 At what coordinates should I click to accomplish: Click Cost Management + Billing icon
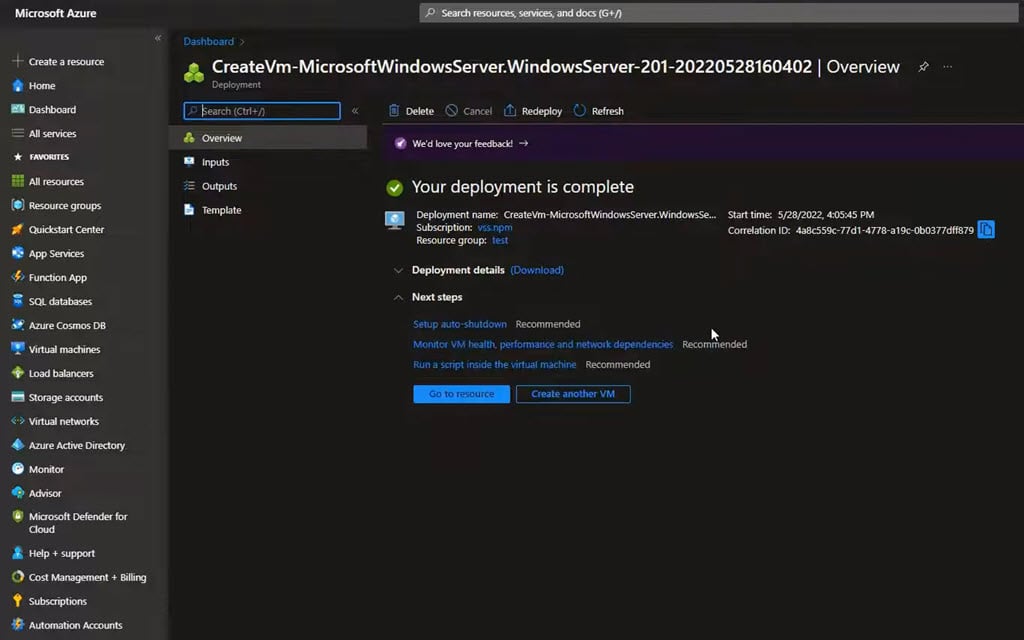click(18, 577)
